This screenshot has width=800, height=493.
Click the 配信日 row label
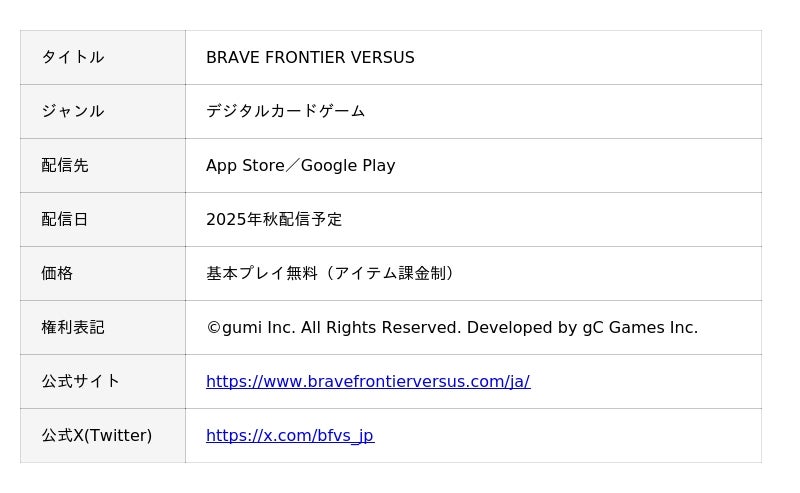[64, 219]
